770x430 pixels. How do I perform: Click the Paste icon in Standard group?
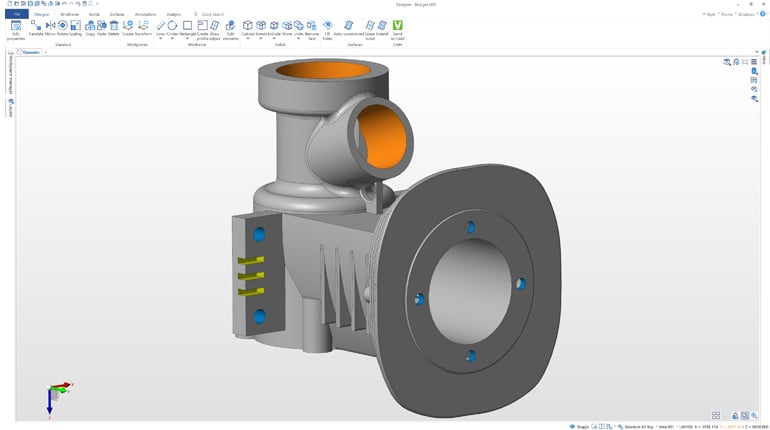tap(101, 25)
